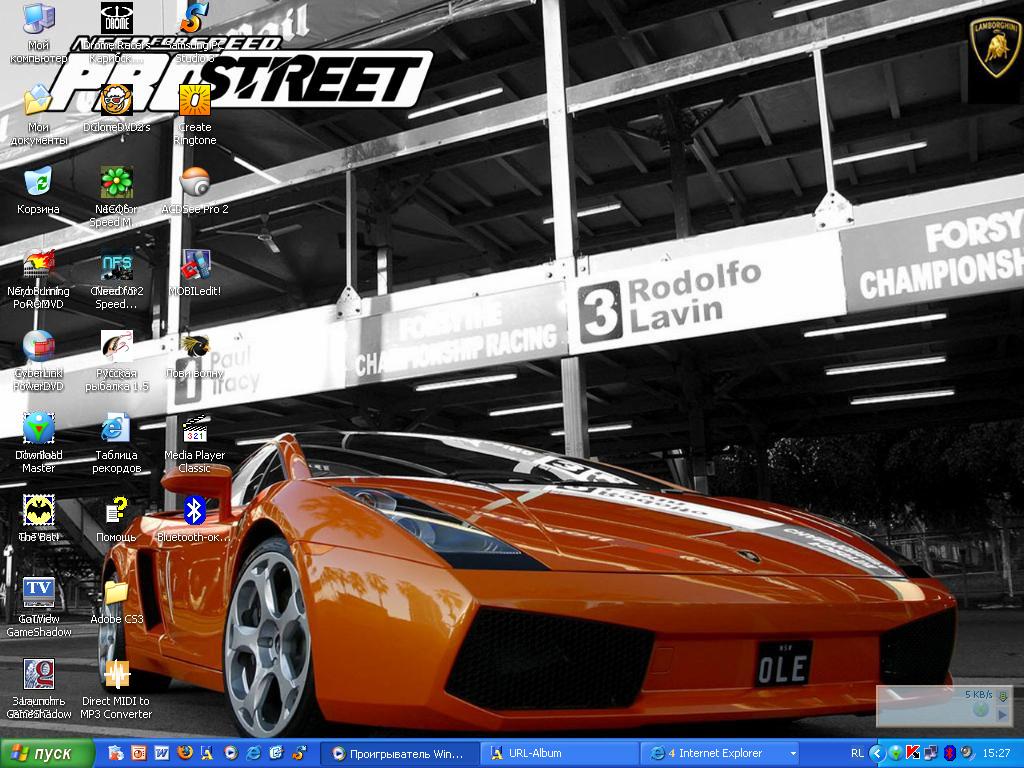Viewport: 1024px width, 768px height.
Task: Select the NFS Need for Speed icon
Action: tap(117, 264)
